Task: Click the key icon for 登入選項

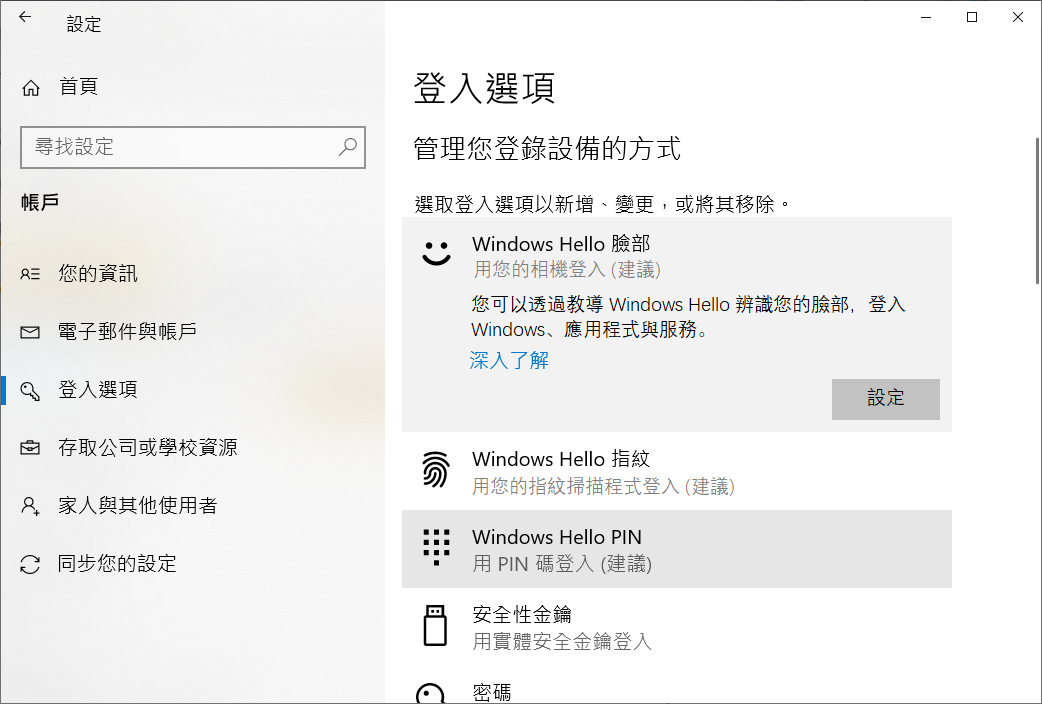Action: [30, 390]
